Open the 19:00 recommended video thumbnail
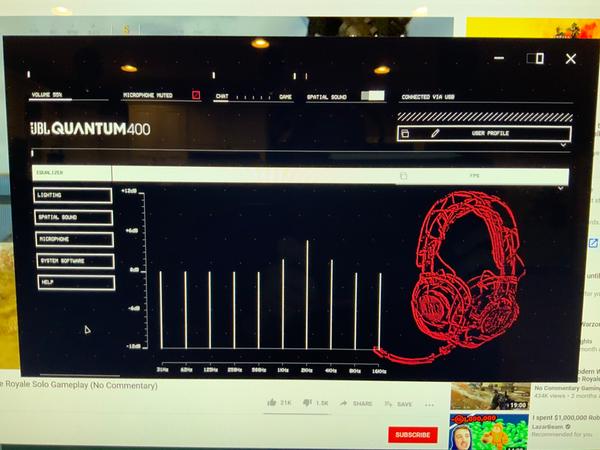The image size is (600, 450). click(x=490, y=396)
